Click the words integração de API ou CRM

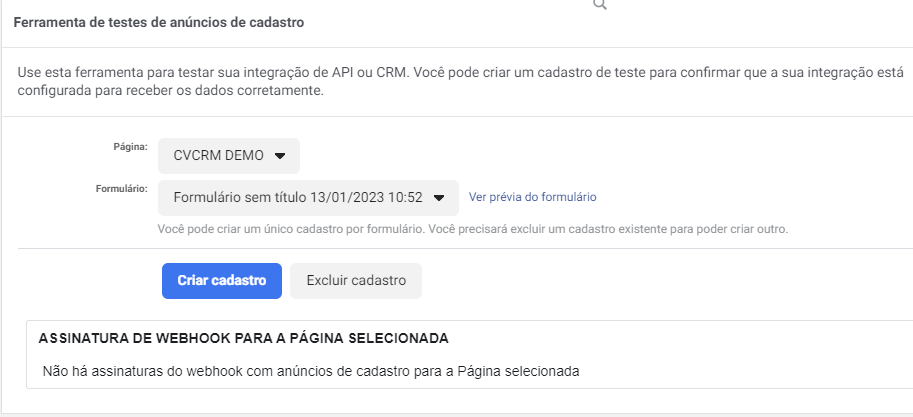(x=328, y=73)
